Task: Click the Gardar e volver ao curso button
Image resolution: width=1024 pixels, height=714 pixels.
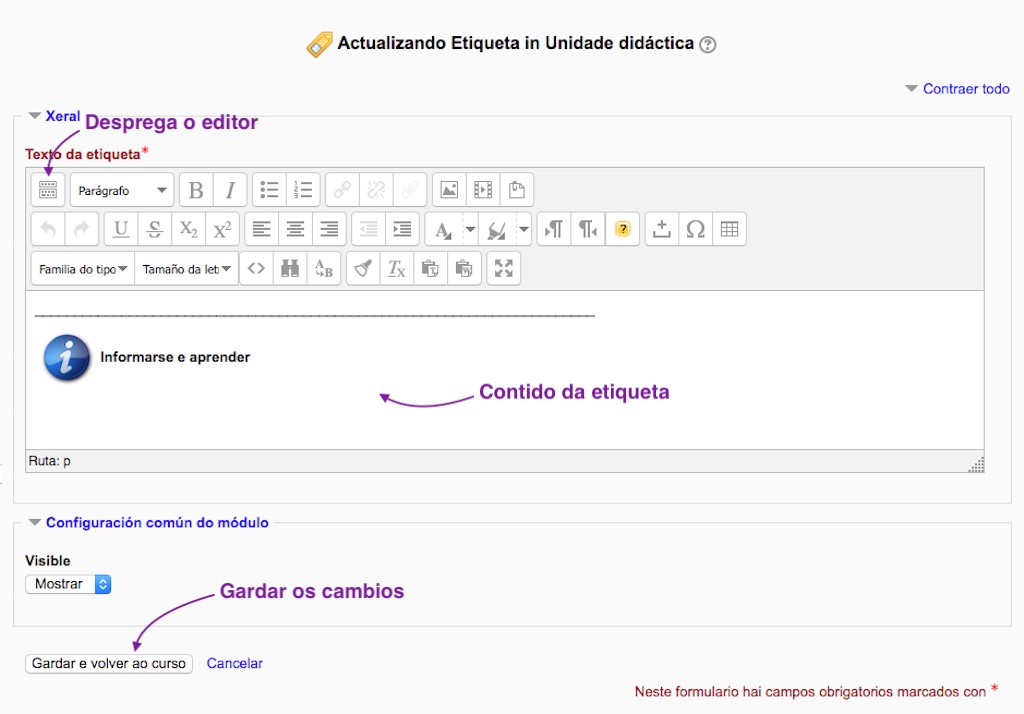Action: coord(108,663)
